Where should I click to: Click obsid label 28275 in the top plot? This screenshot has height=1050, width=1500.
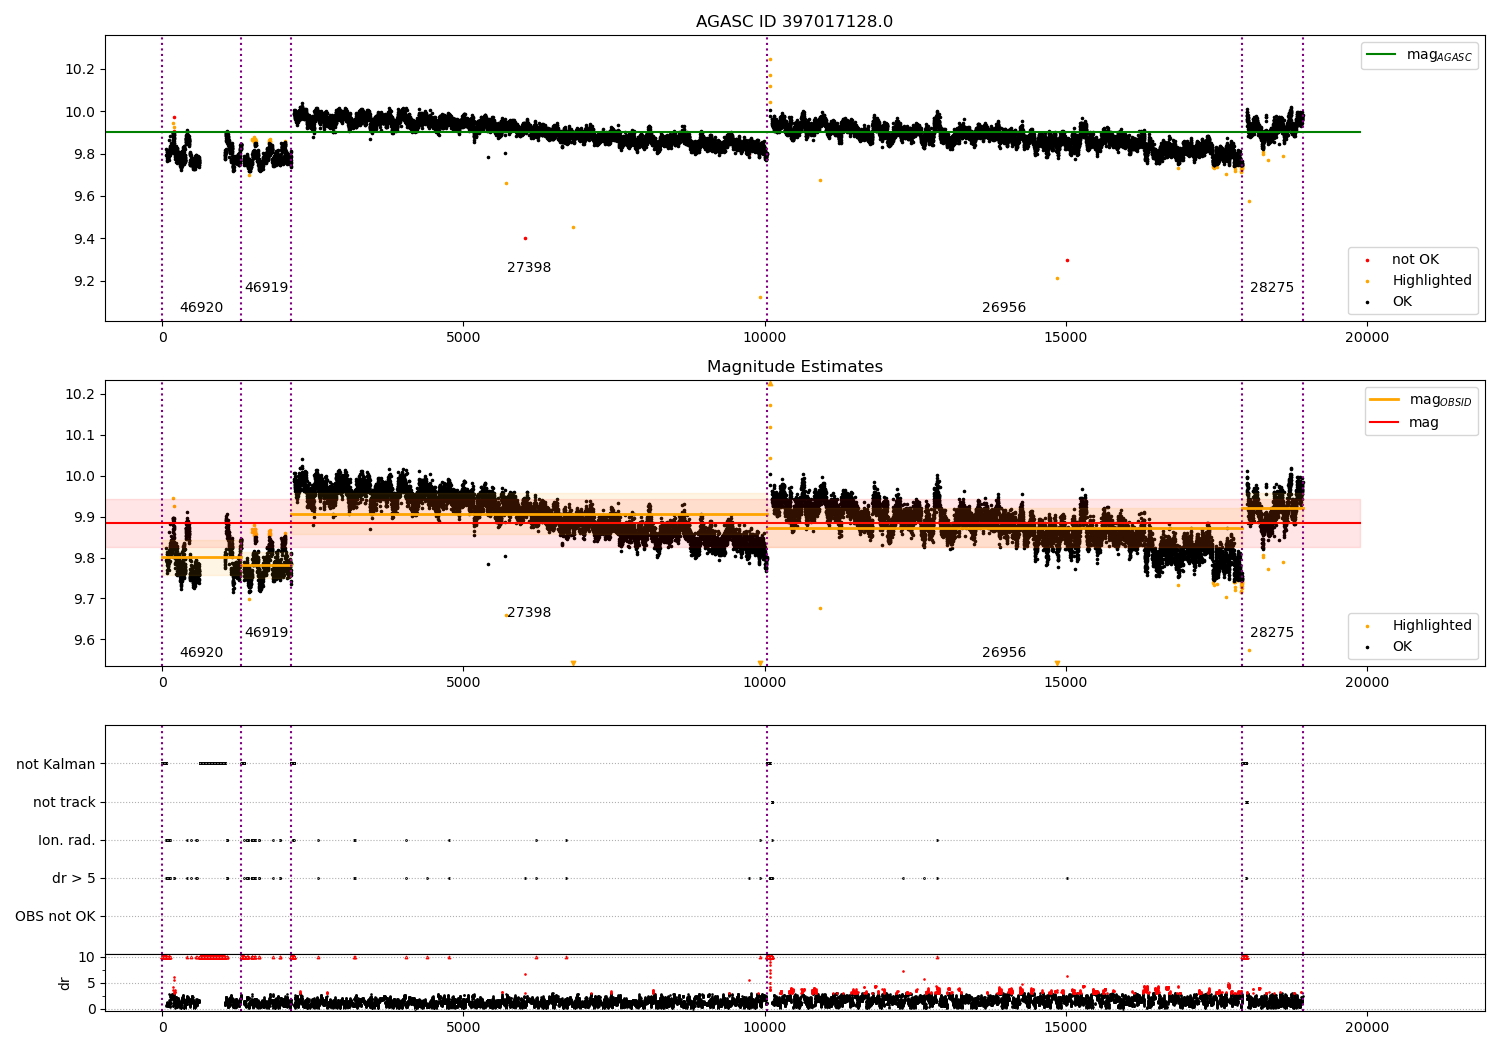(x=1272, y=288)
